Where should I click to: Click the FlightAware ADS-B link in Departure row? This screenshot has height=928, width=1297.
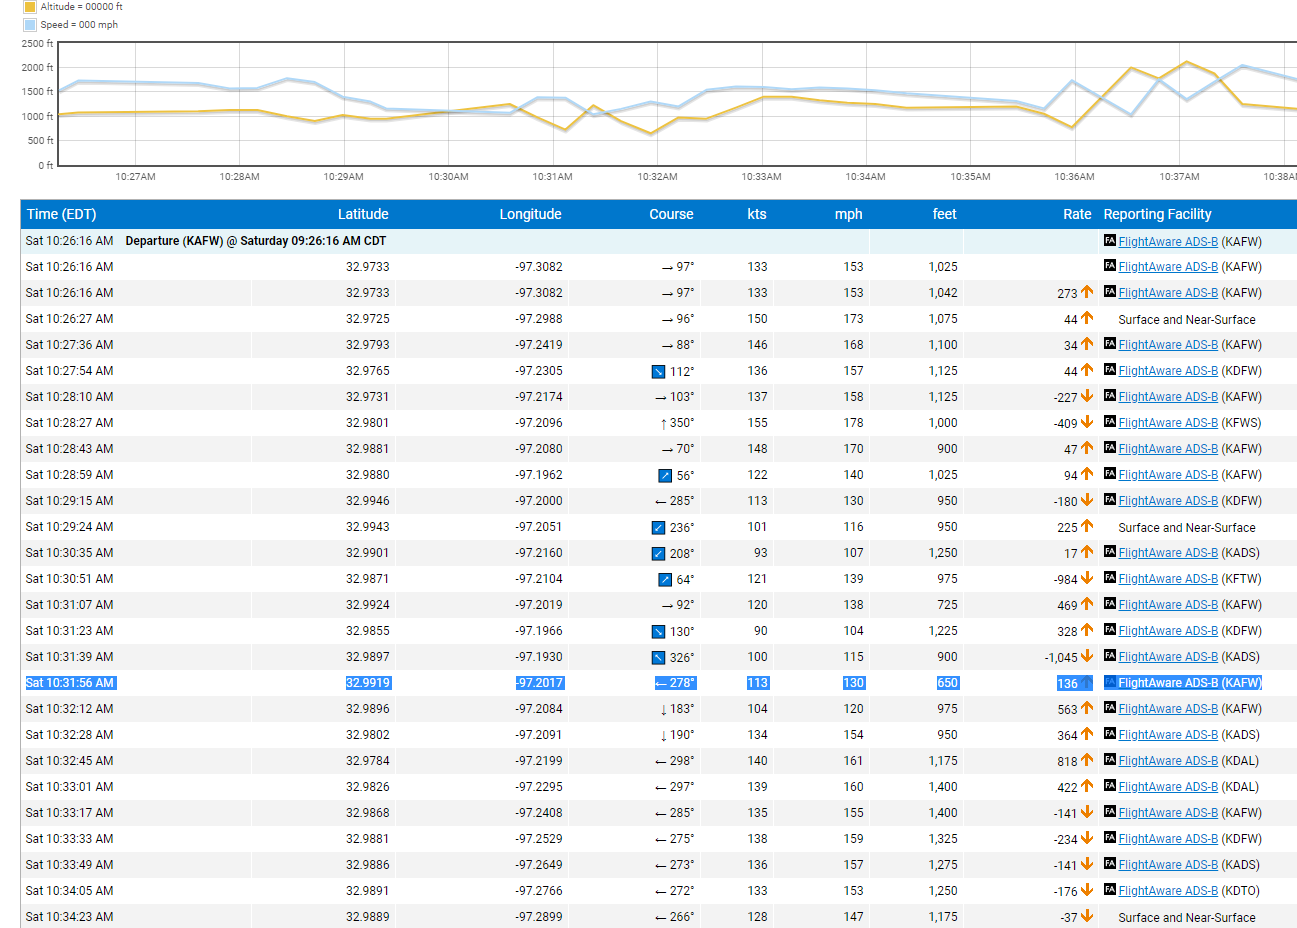[1168, 241]
